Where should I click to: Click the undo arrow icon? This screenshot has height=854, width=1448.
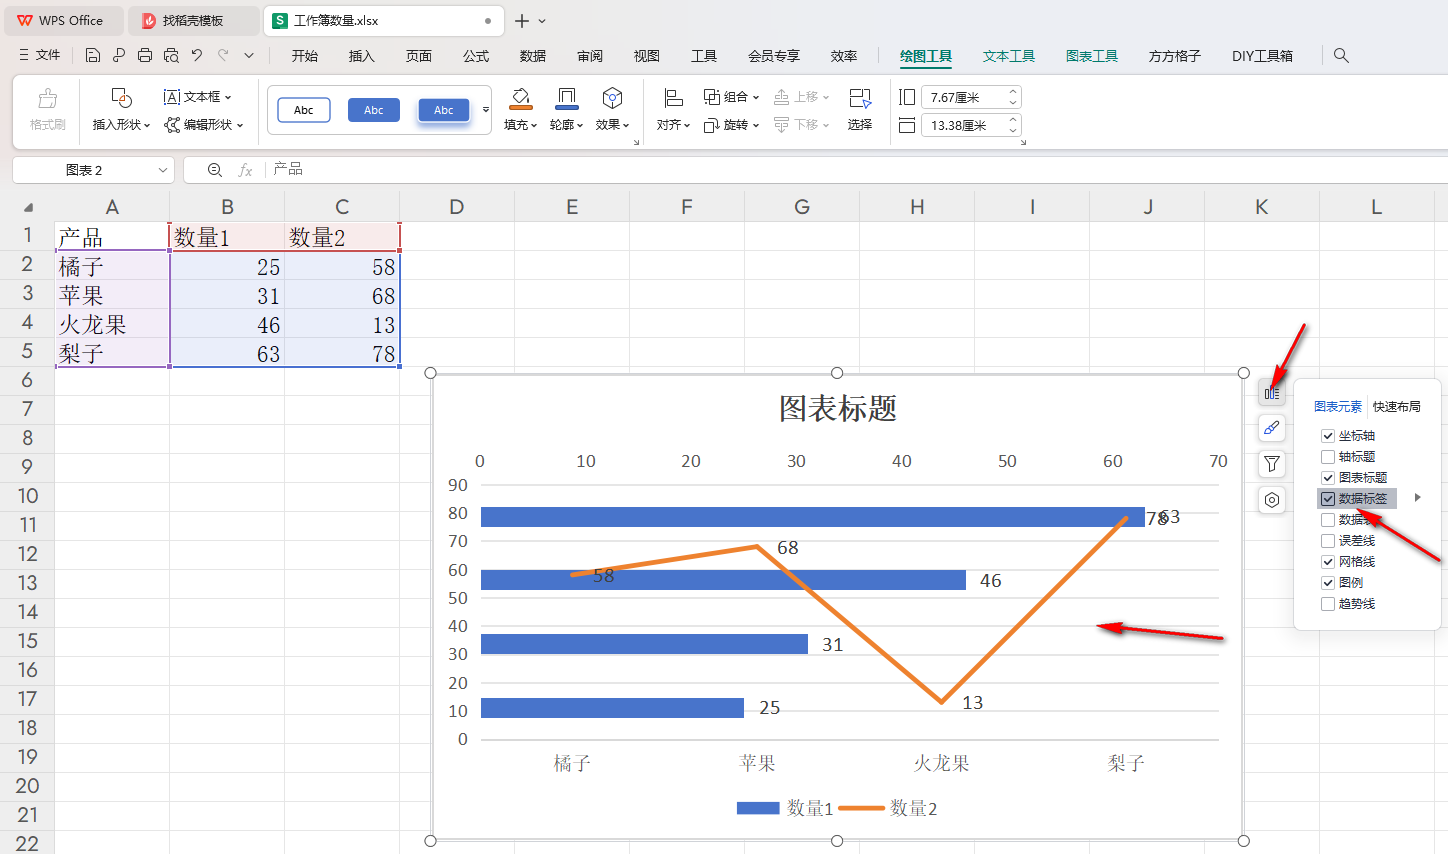(x=197, y=56)
